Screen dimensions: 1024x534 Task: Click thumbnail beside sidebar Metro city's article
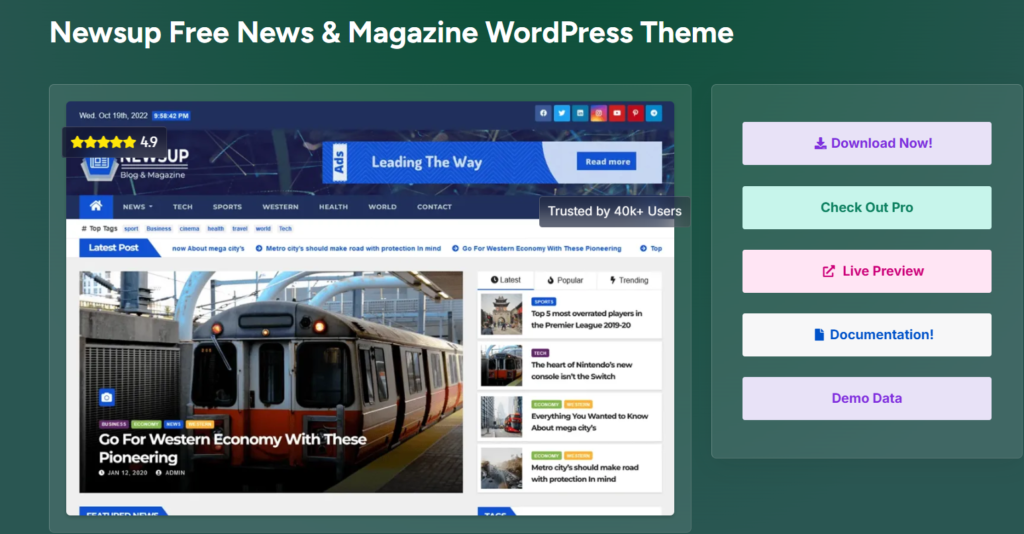coord(502,468)
